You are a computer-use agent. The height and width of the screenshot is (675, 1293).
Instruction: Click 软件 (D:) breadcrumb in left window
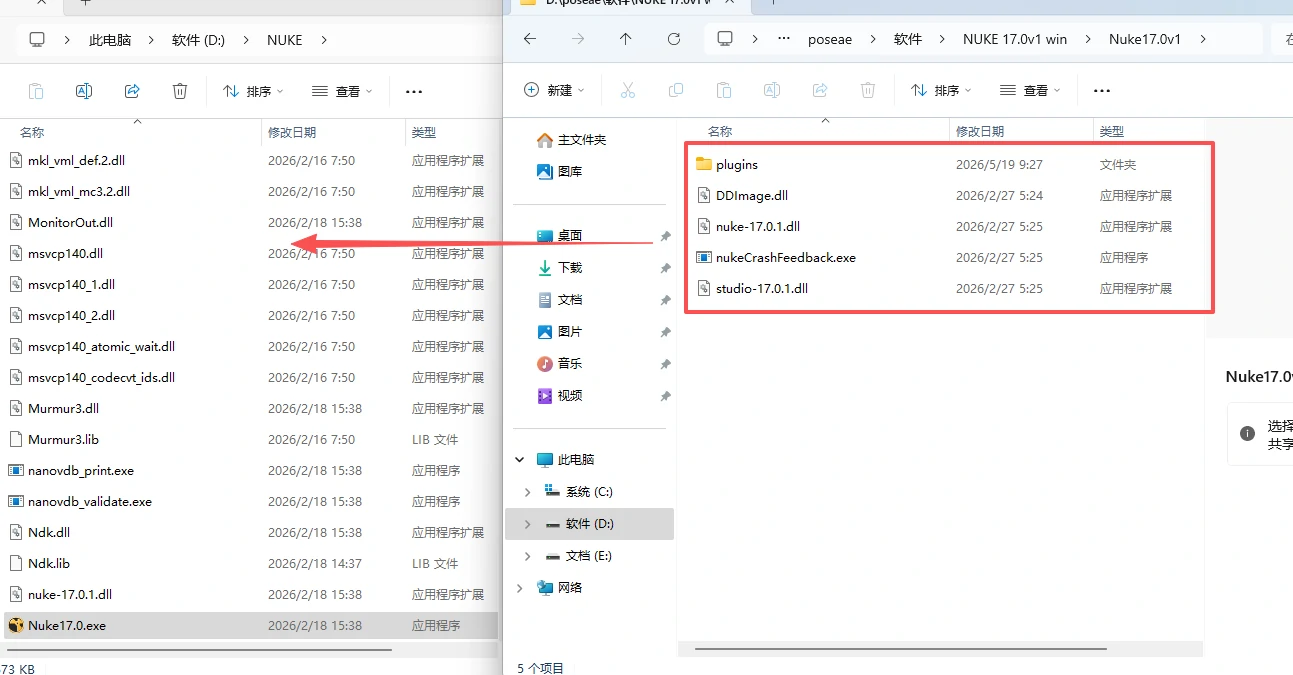pyautogui.click(x=198, y=40)
